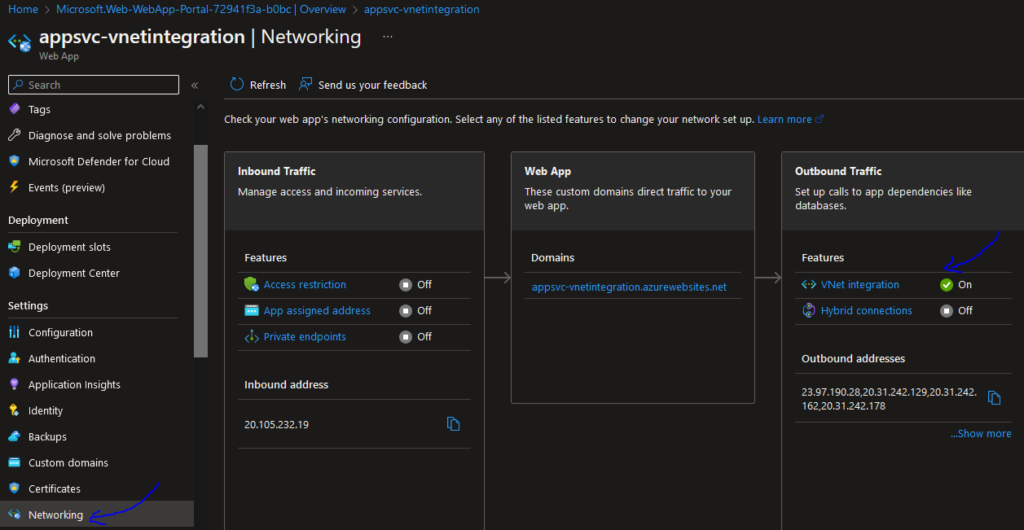Click the Networking icon in sidebar

(14, 514)
